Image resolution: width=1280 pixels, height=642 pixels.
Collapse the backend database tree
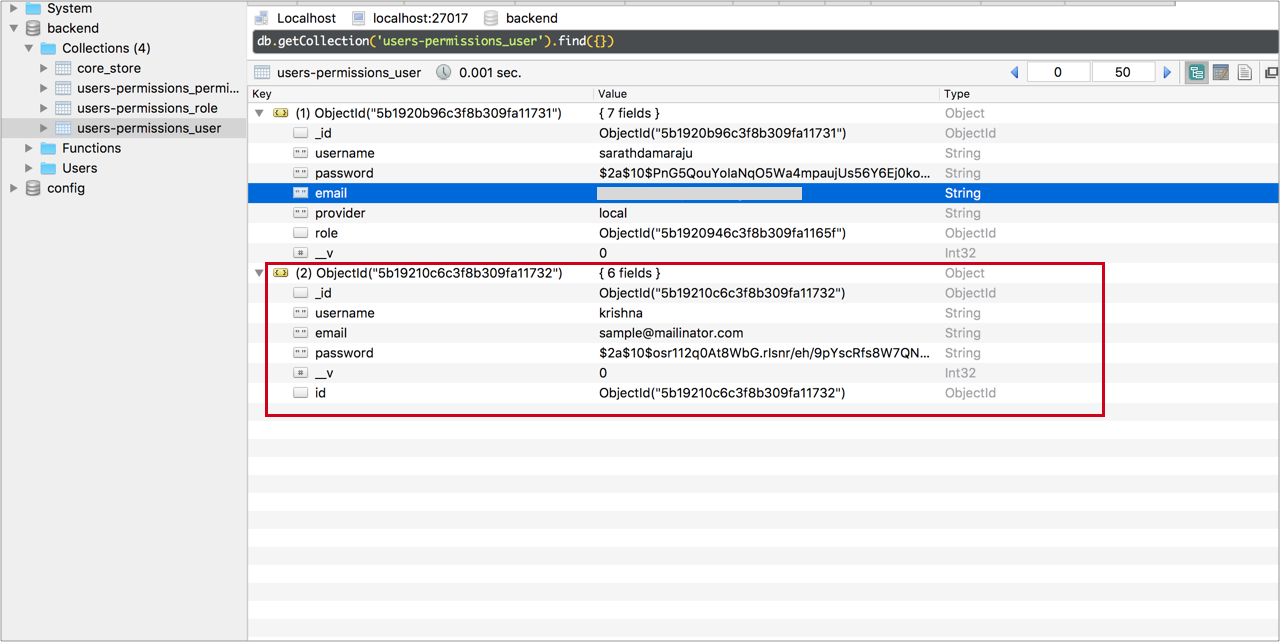(15, 28)
